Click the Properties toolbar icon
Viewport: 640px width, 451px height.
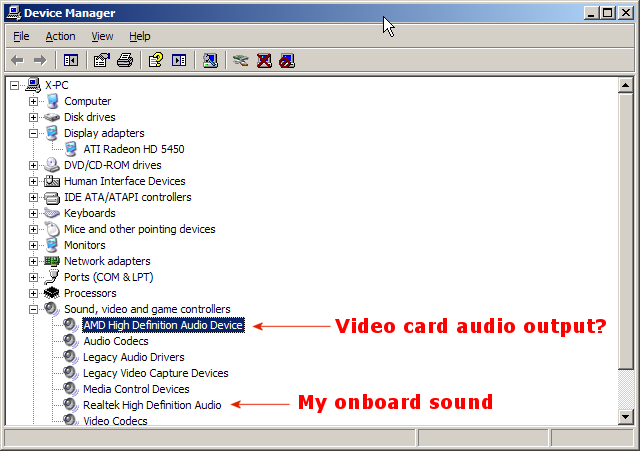pos(101,60)
